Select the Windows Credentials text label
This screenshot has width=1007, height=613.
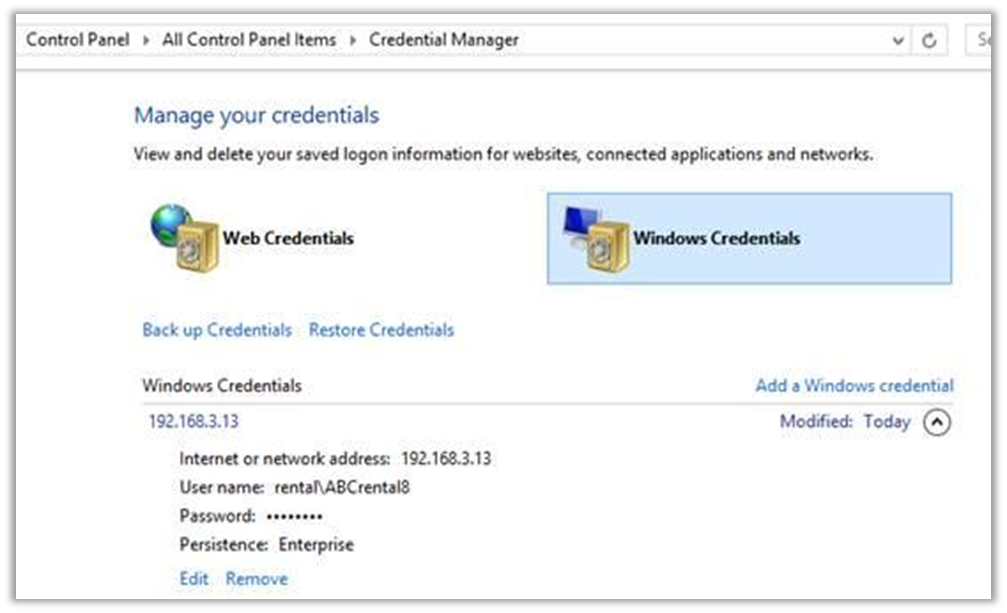click(716, 239)
